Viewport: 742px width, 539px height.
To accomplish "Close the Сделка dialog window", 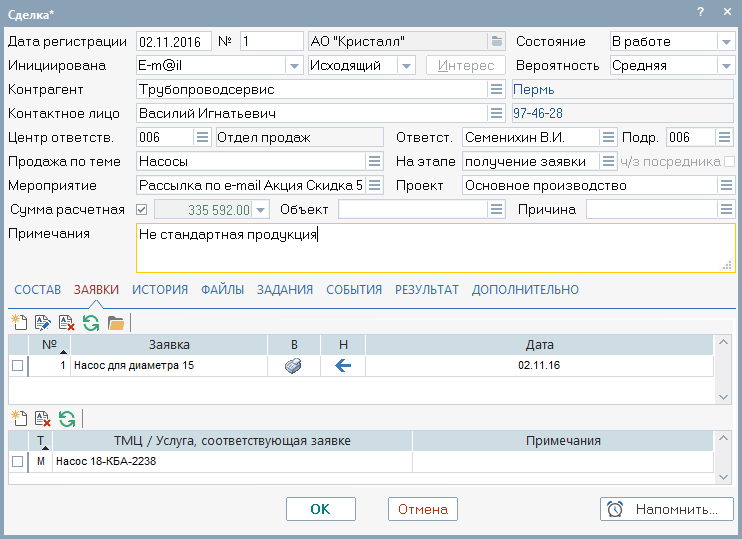I will pos(727,12).
